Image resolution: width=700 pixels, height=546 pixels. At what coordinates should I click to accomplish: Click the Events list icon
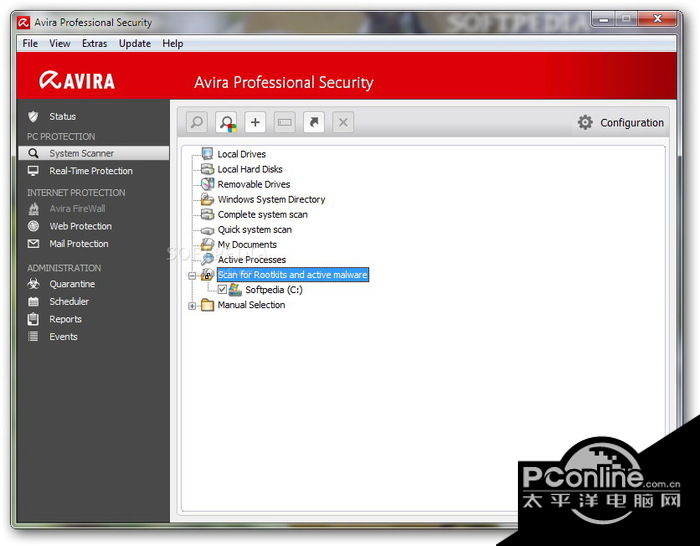point(33,337)
